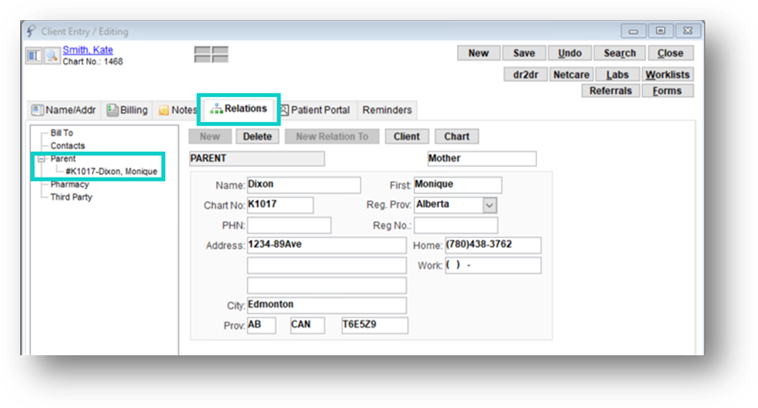The height and width of the screenshot is (408, 758).
Task: Click the New button in top toolbar
Action: 478,53
